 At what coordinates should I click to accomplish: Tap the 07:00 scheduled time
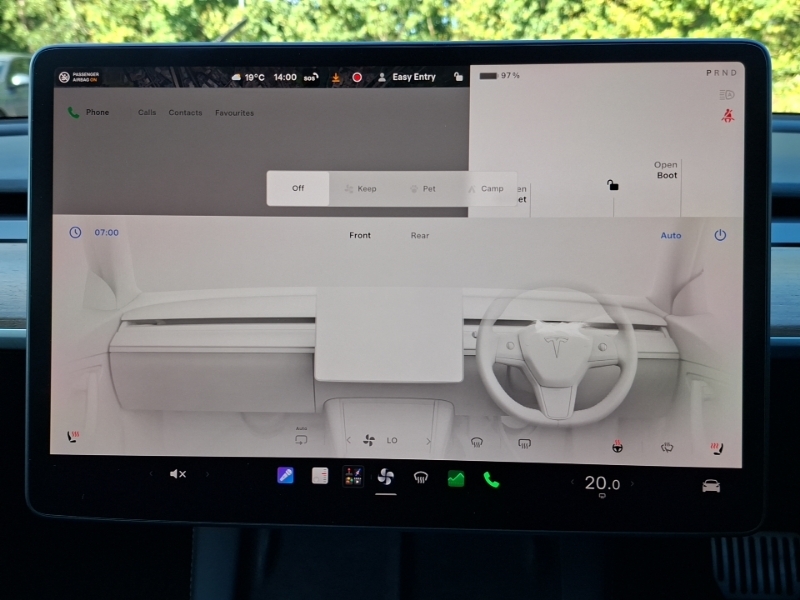[106, 233]
